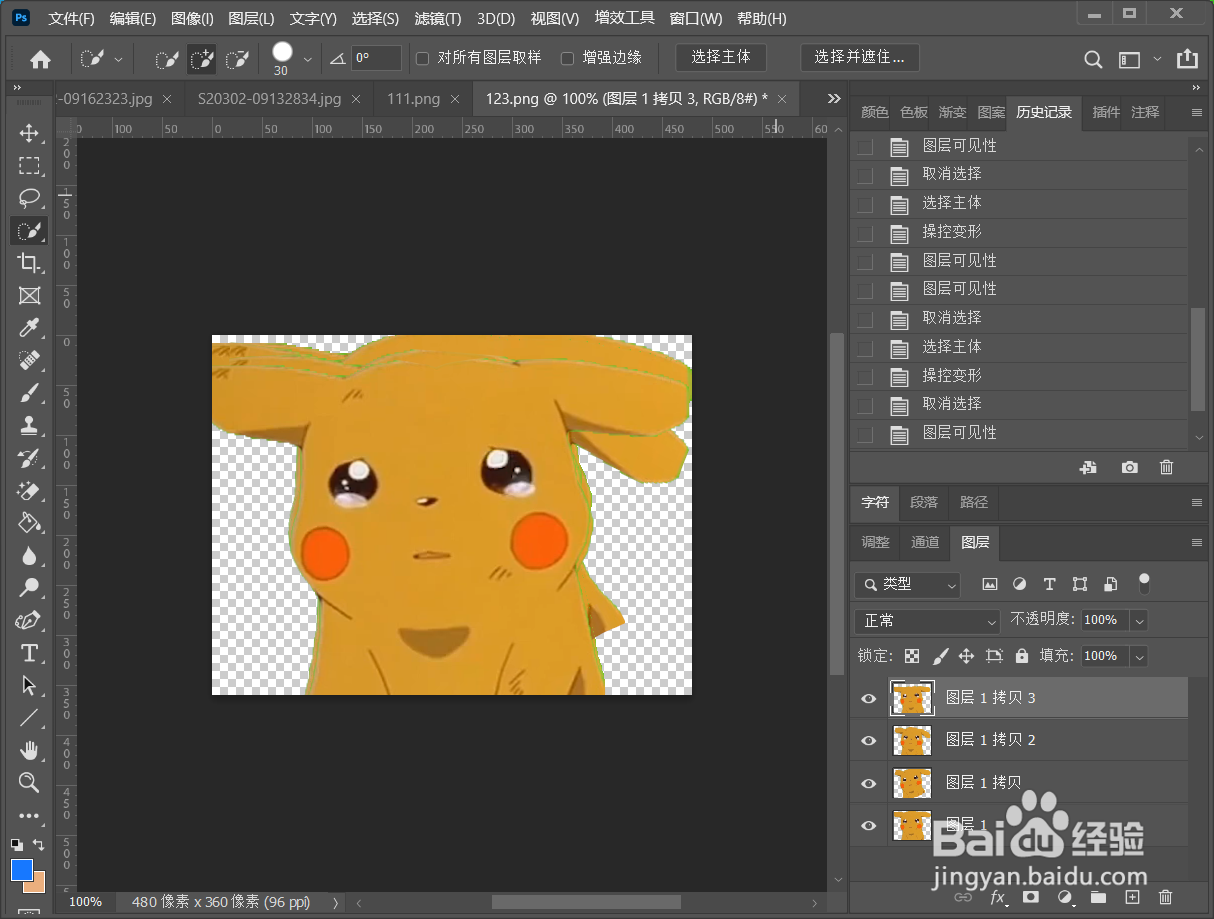Select the Lasso tool
The width and height of the screenshot is (1214, 919).
[x=29, y=198]
